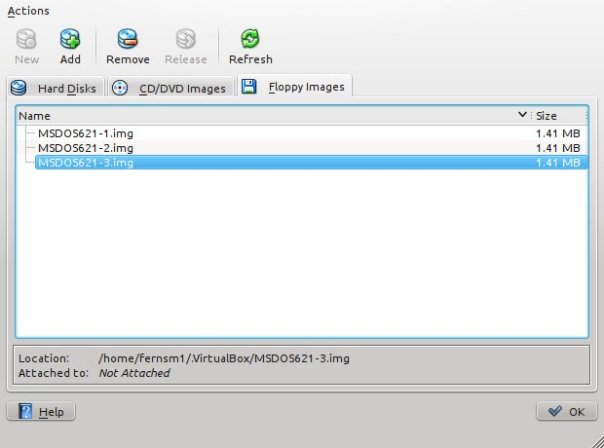
Task: Click the location path /home/fernsm1/.VirtualBox/MSDOS621-3.img
Action: tap(224, 358)
